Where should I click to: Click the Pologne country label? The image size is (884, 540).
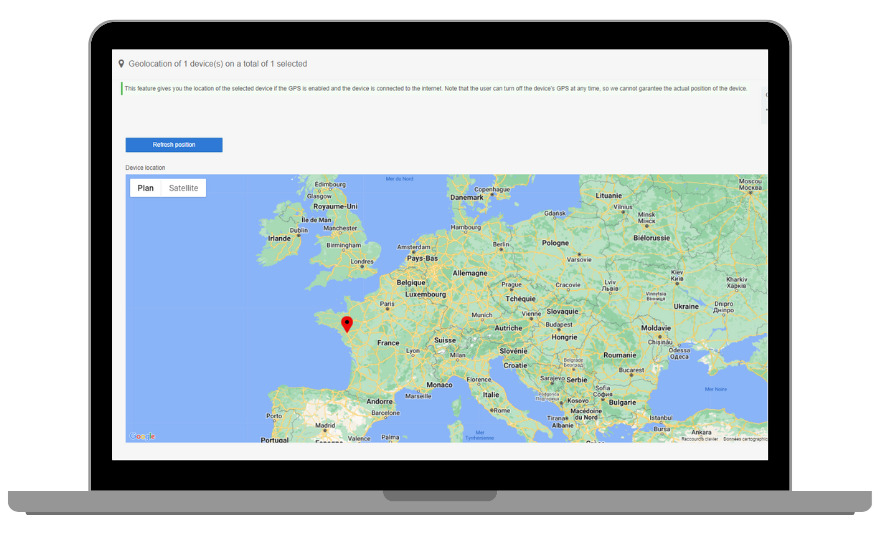555,243
